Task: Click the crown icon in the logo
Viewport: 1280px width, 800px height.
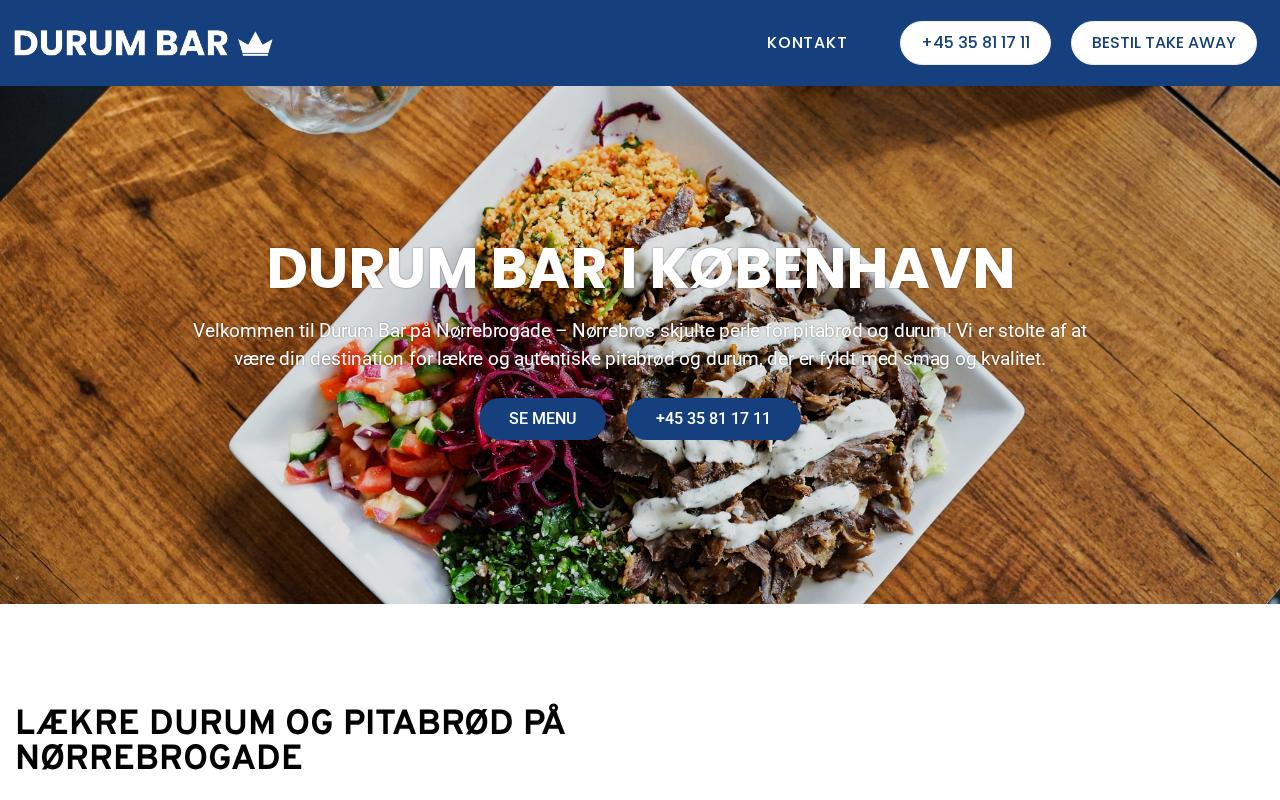Action: click(x=256, y=44)
